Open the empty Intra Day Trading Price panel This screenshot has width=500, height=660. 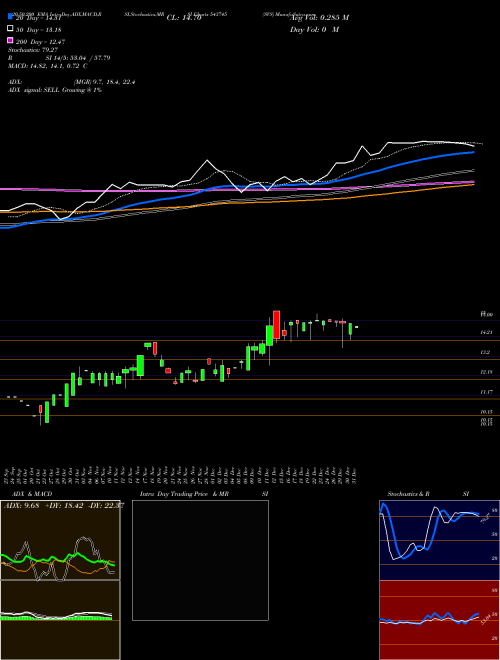(x=200, y=560)
